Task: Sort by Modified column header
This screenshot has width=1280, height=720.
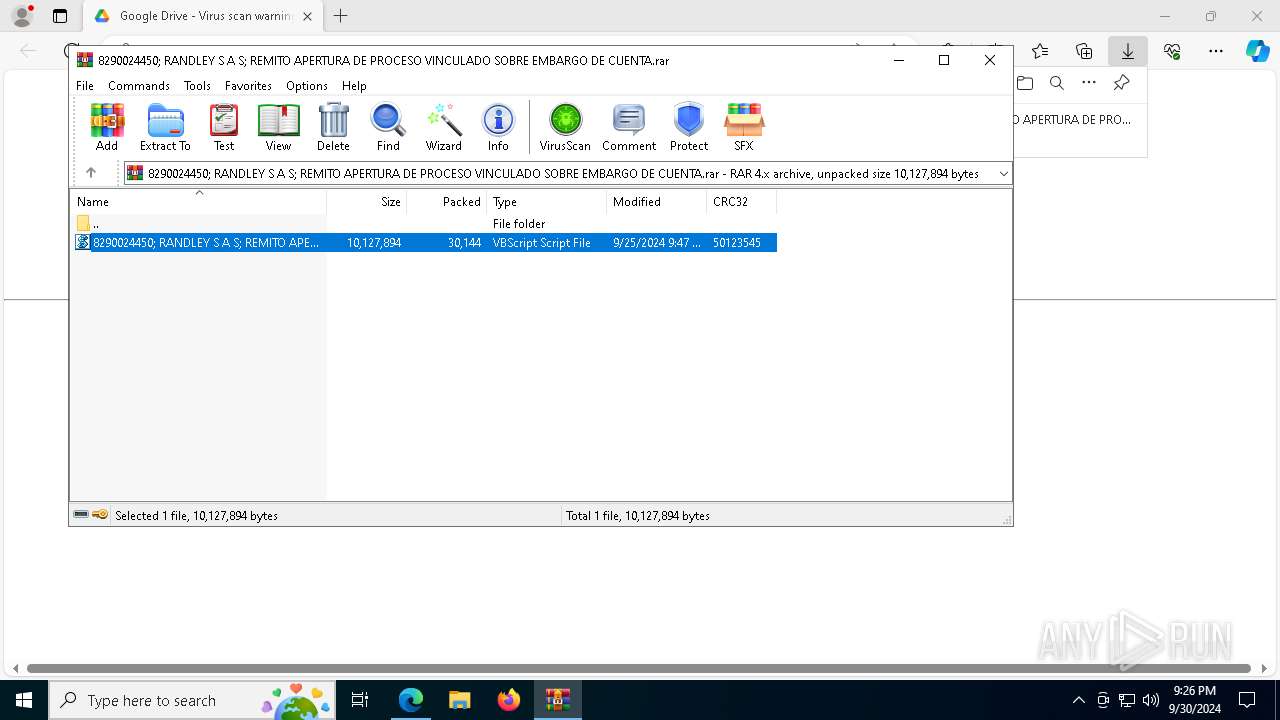Action: tap(657, 201)
